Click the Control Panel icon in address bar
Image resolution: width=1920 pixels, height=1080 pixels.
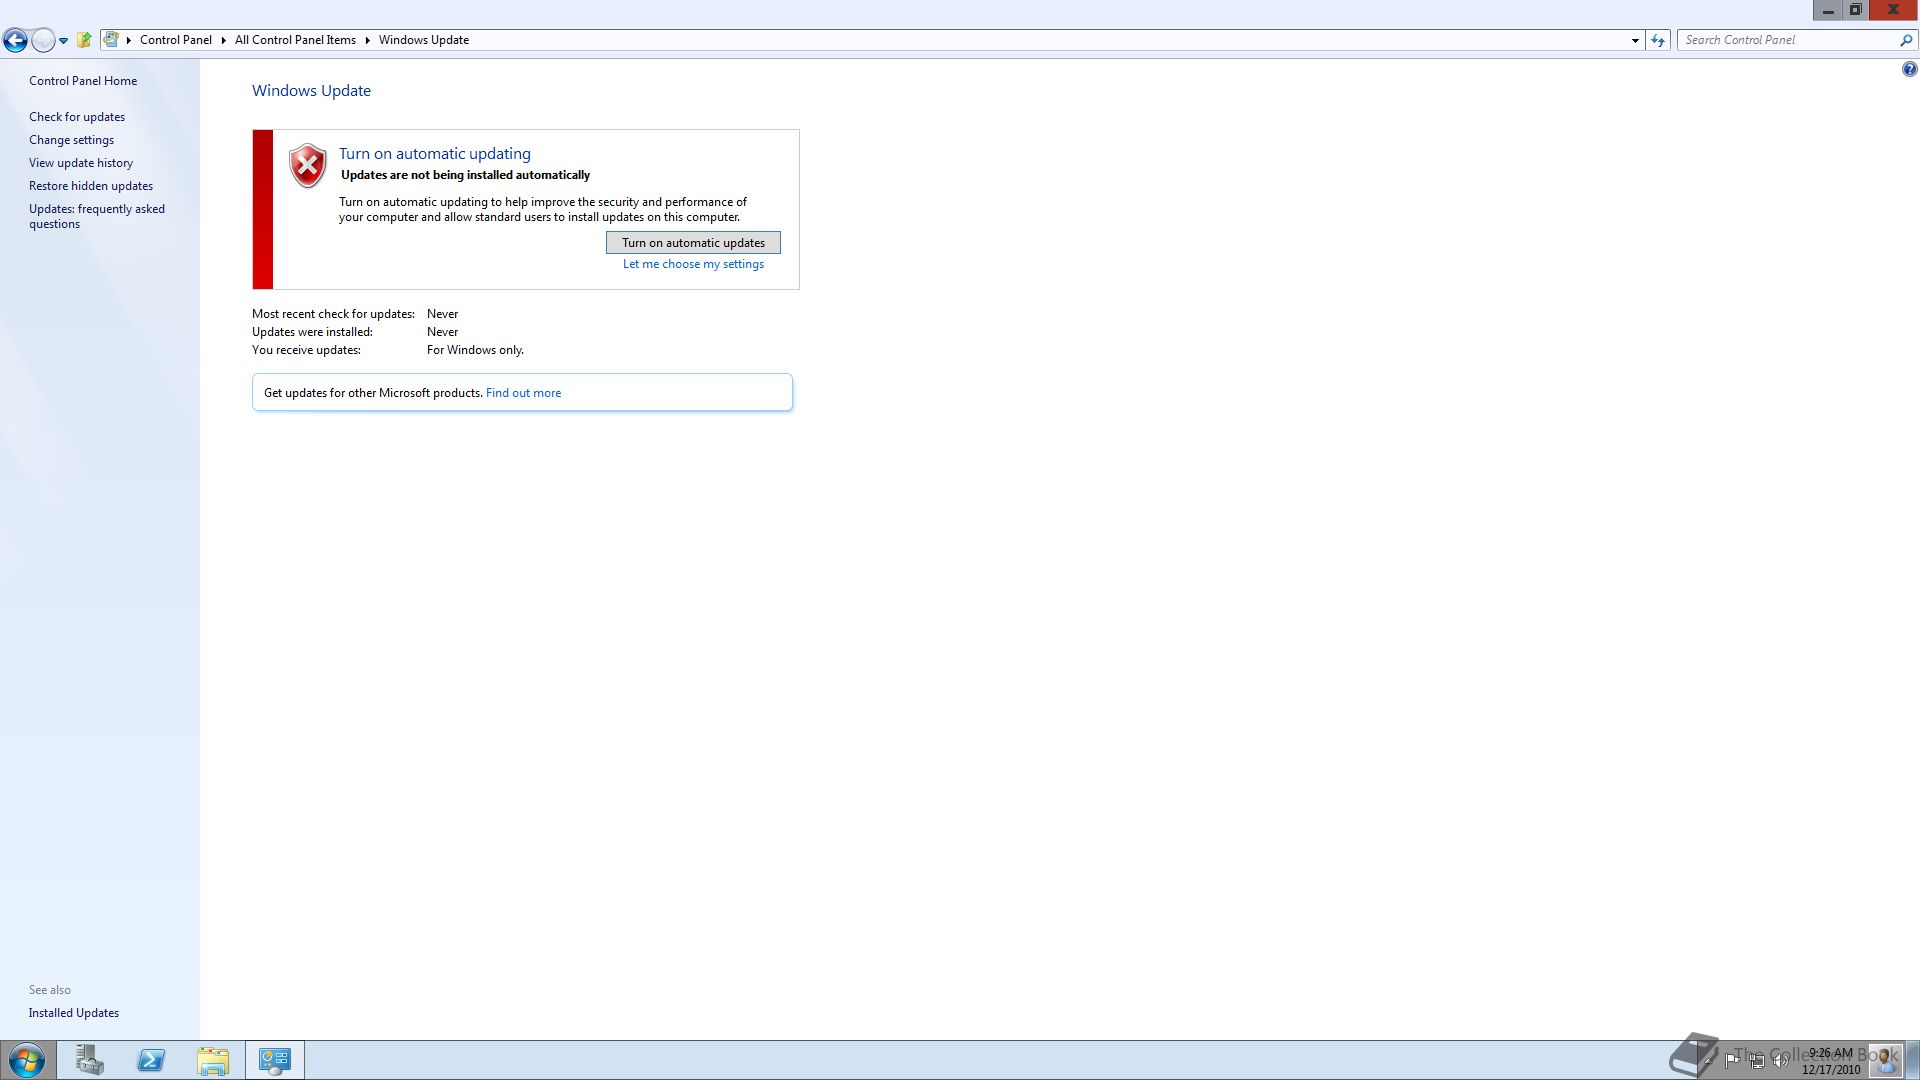(111, 40)
